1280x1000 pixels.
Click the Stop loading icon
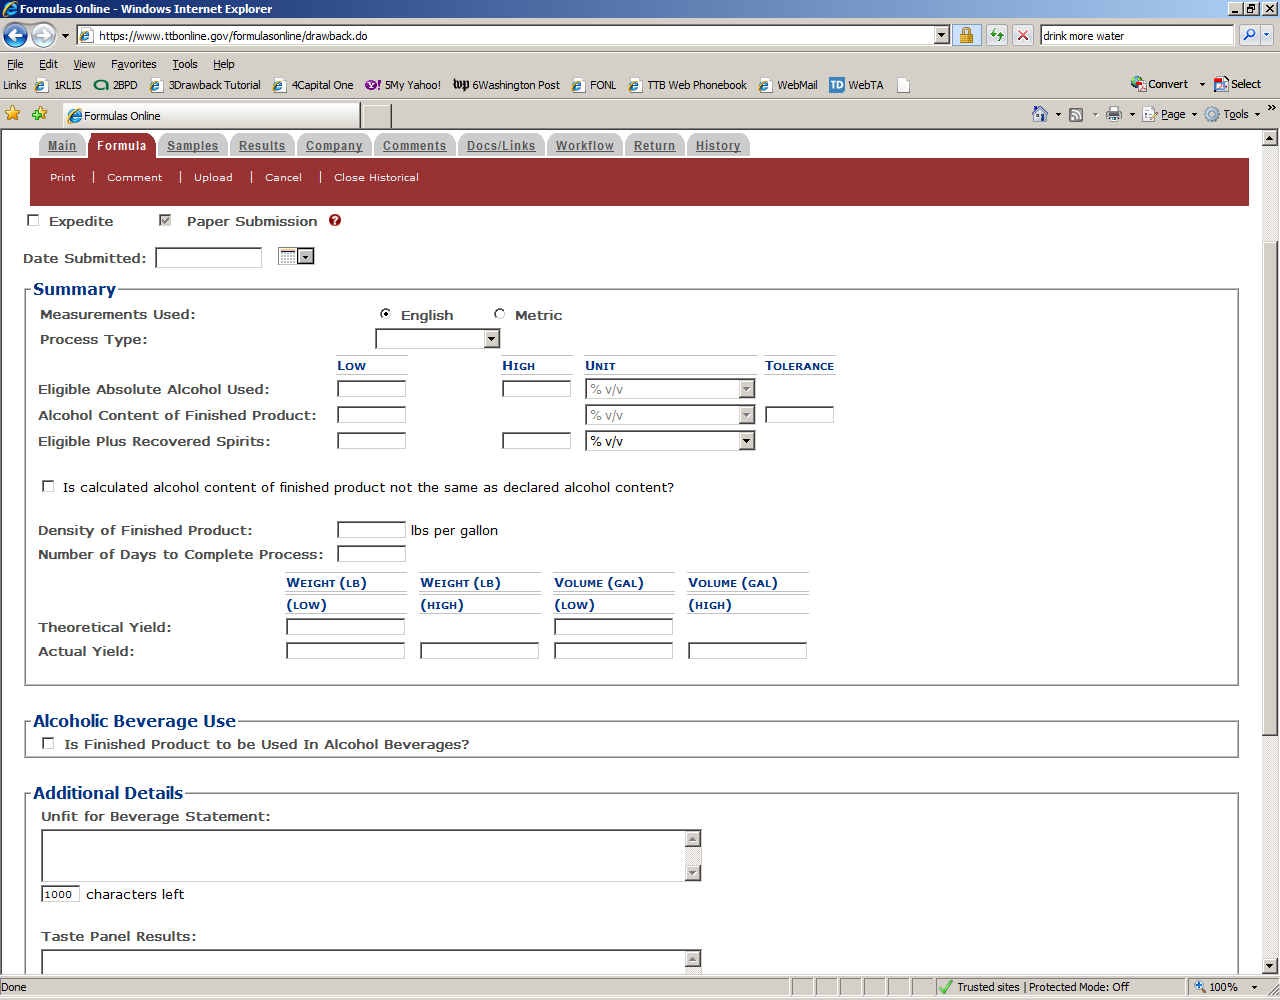(x=1023, y=36)
